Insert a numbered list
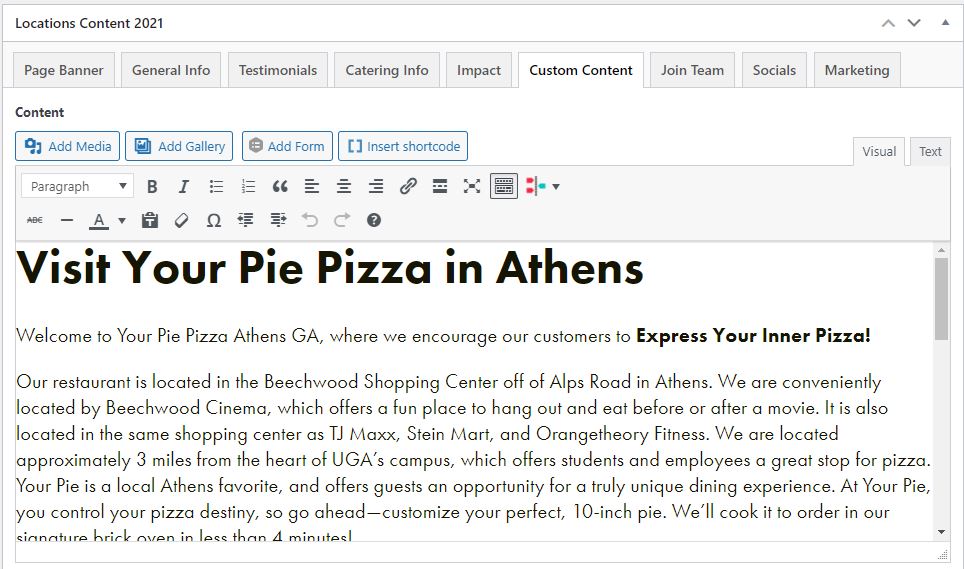 (248, 186)
